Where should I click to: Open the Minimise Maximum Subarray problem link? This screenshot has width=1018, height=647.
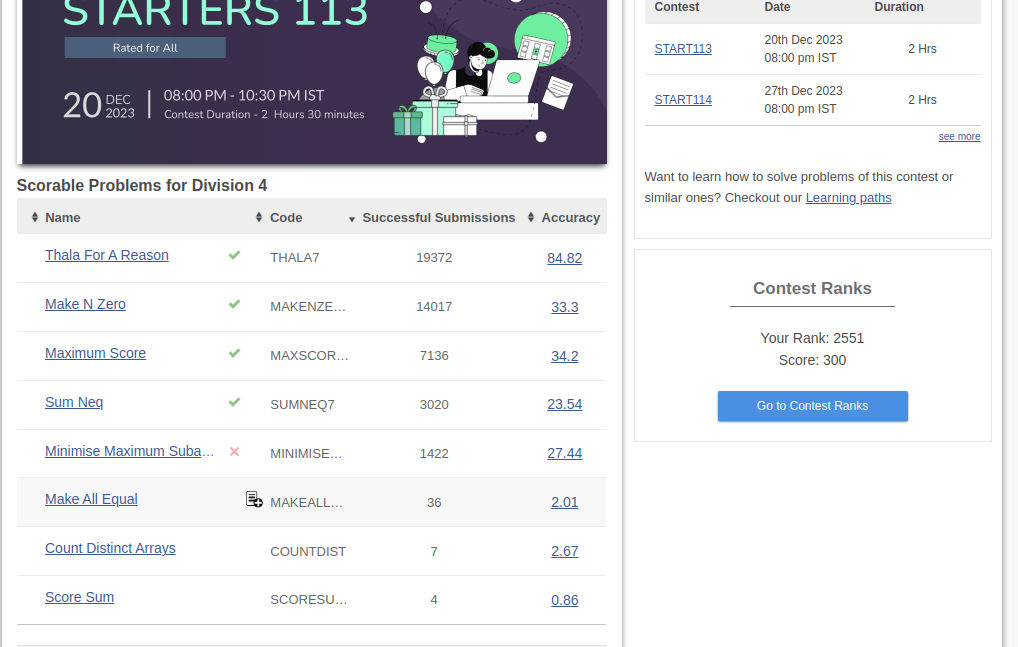tap(129, 451)
